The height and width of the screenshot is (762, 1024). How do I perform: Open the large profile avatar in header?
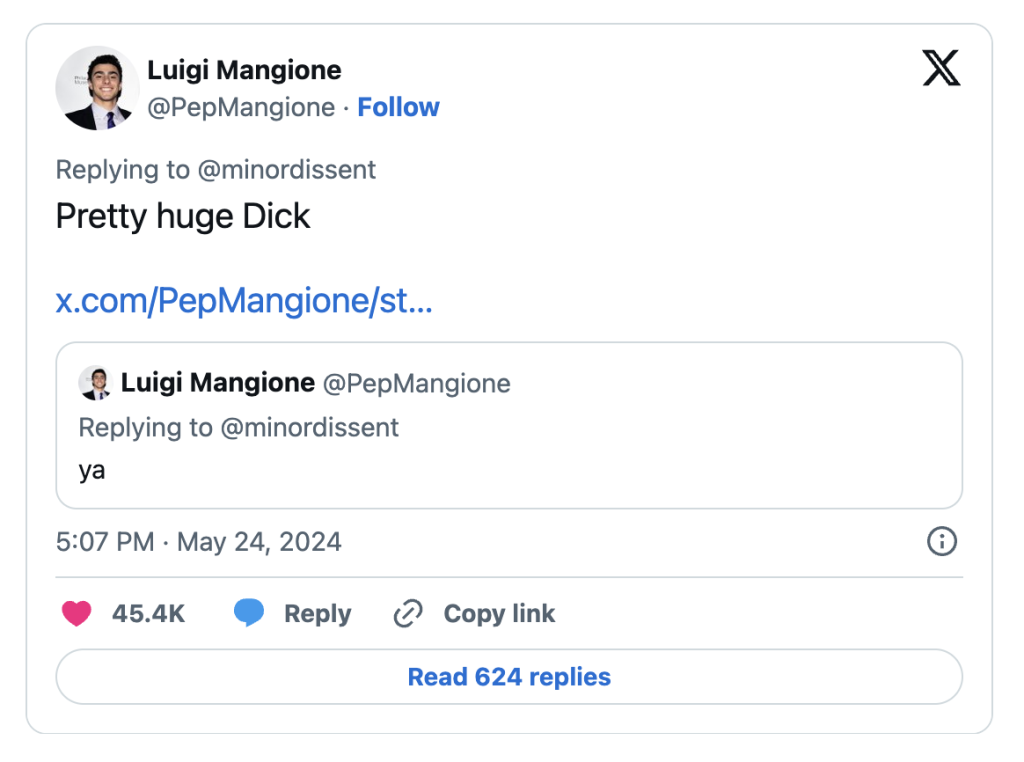pos(98,88)
